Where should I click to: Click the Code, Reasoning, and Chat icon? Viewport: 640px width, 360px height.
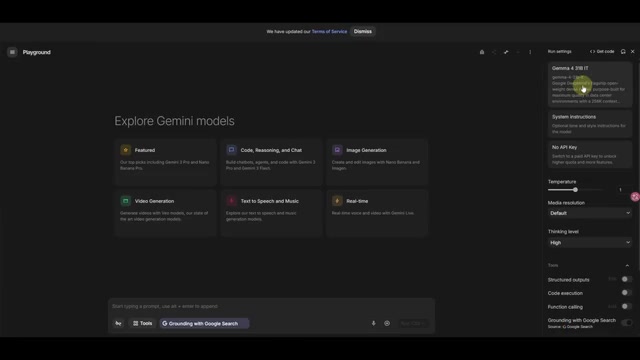tap(231, 150)
